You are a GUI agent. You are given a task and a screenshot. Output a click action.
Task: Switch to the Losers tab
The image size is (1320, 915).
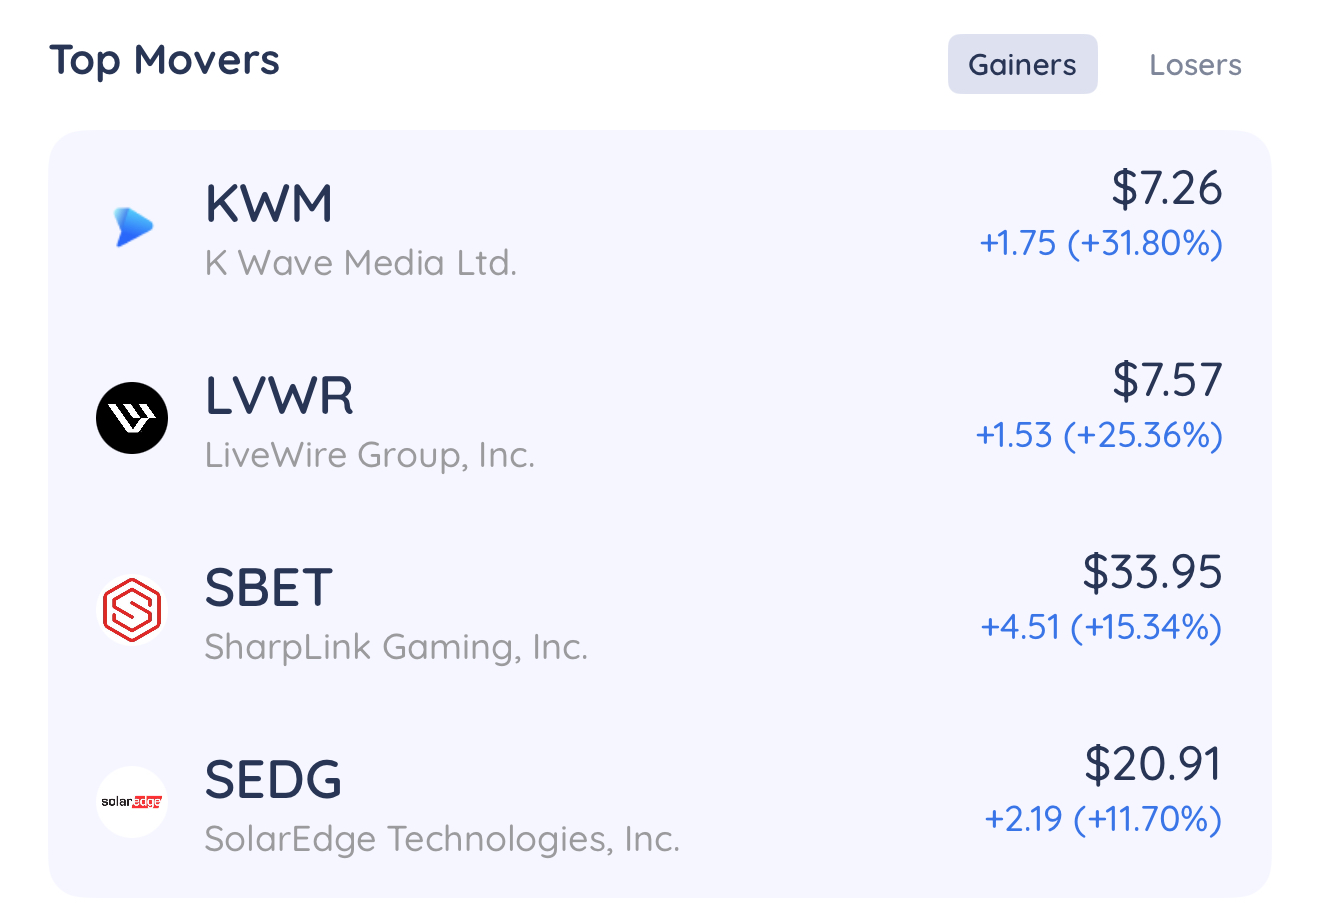tap(1195, 65)
